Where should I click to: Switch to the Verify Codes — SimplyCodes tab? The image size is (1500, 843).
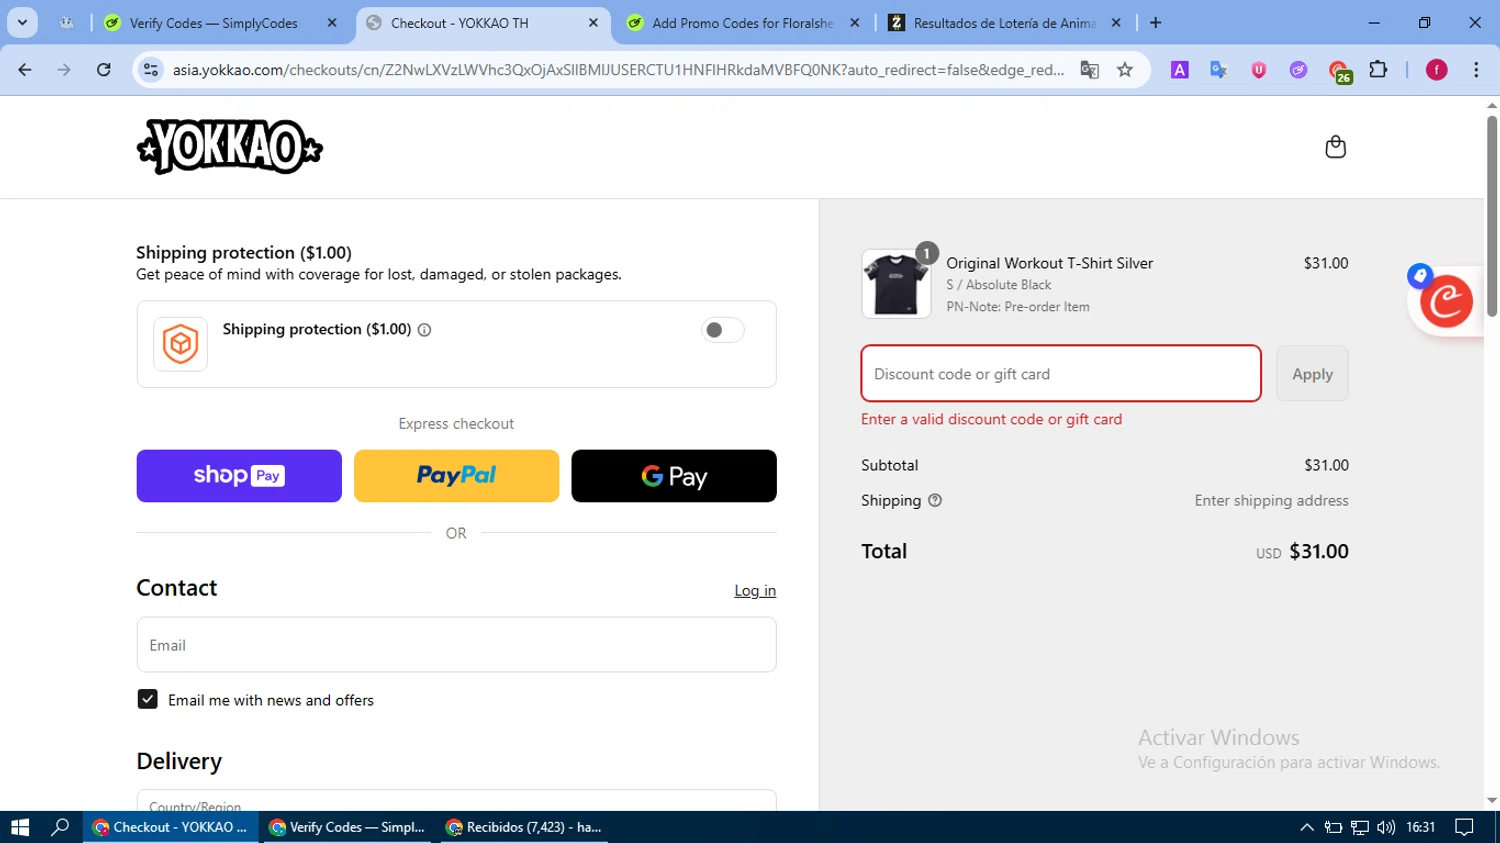[x=222, y=22]
